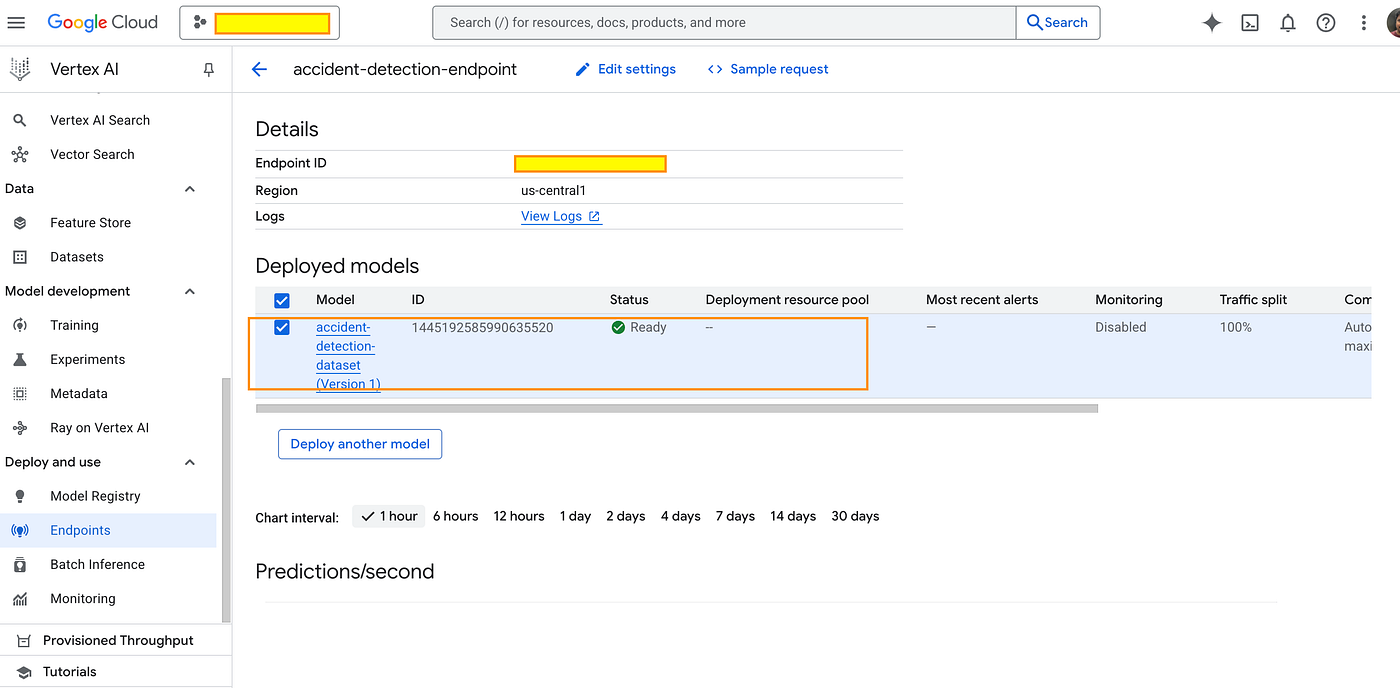Open the View Logs link
The height and width of the screenshot is (688, 1400).
pos(561,216)
